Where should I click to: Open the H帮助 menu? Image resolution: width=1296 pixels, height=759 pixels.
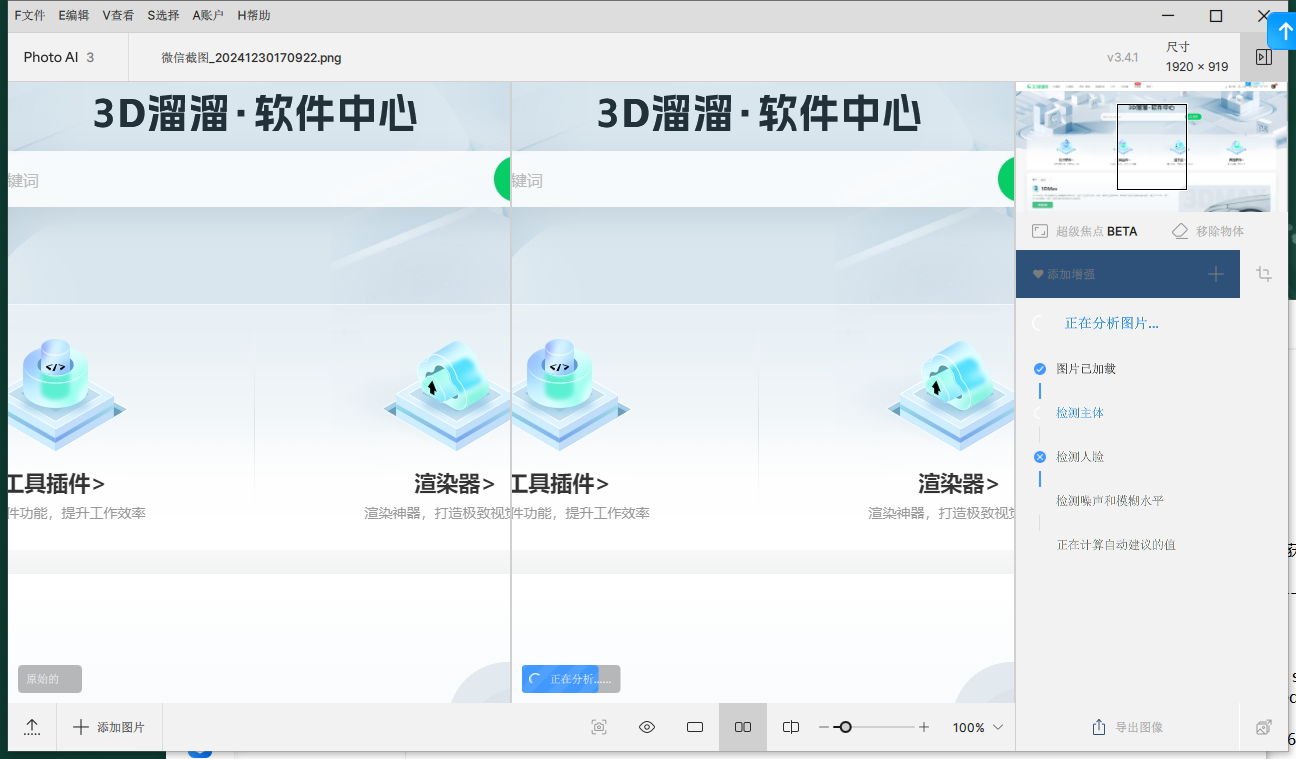tap(254, 15)
